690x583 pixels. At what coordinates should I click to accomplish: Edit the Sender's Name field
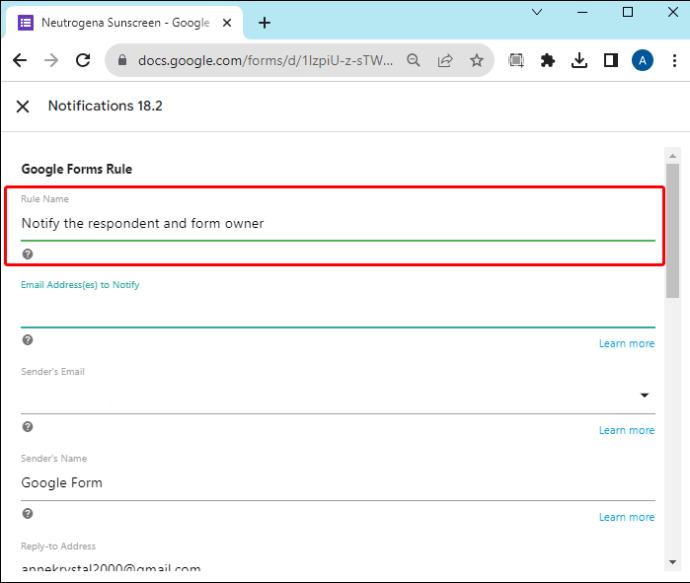click(x=338, y=483)
